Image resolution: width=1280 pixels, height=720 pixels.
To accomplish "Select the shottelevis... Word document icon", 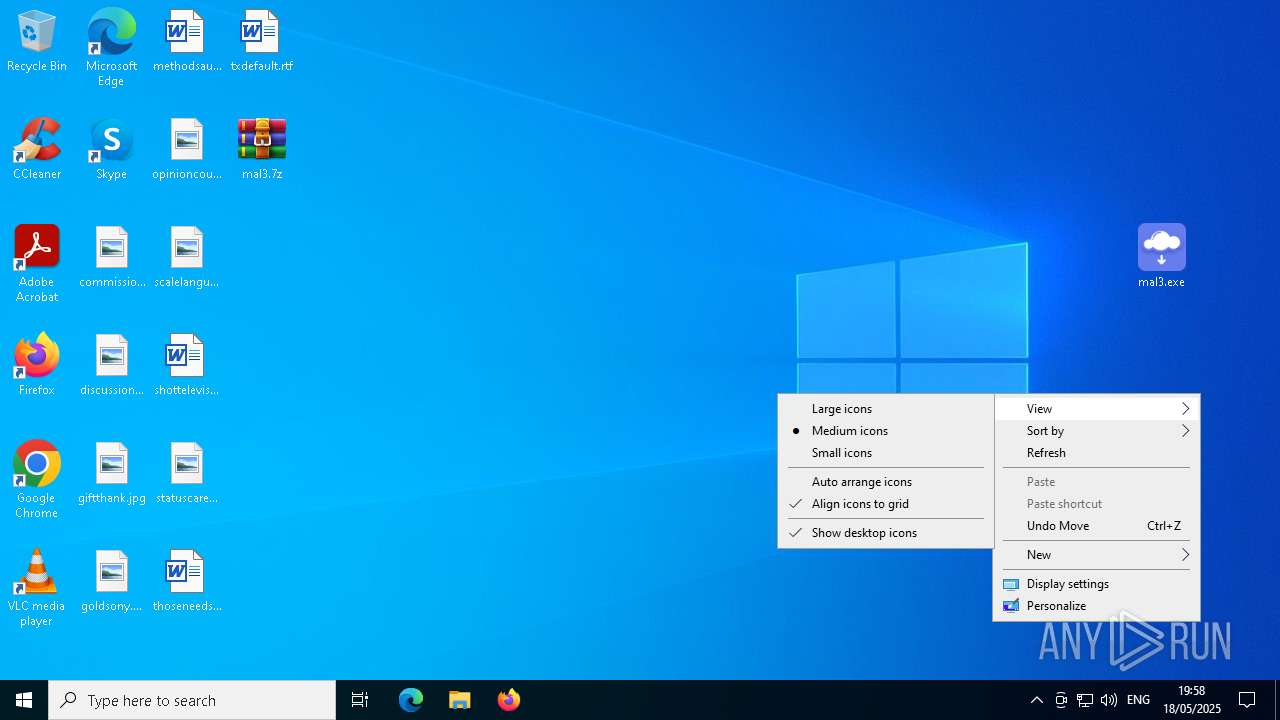I will (186, 366).
